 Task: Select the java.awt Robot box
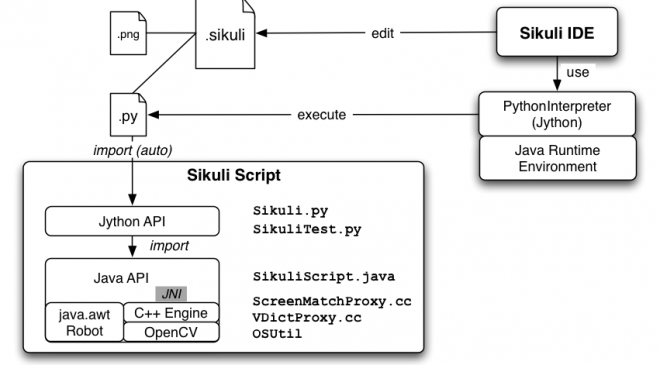click(84, 322)
